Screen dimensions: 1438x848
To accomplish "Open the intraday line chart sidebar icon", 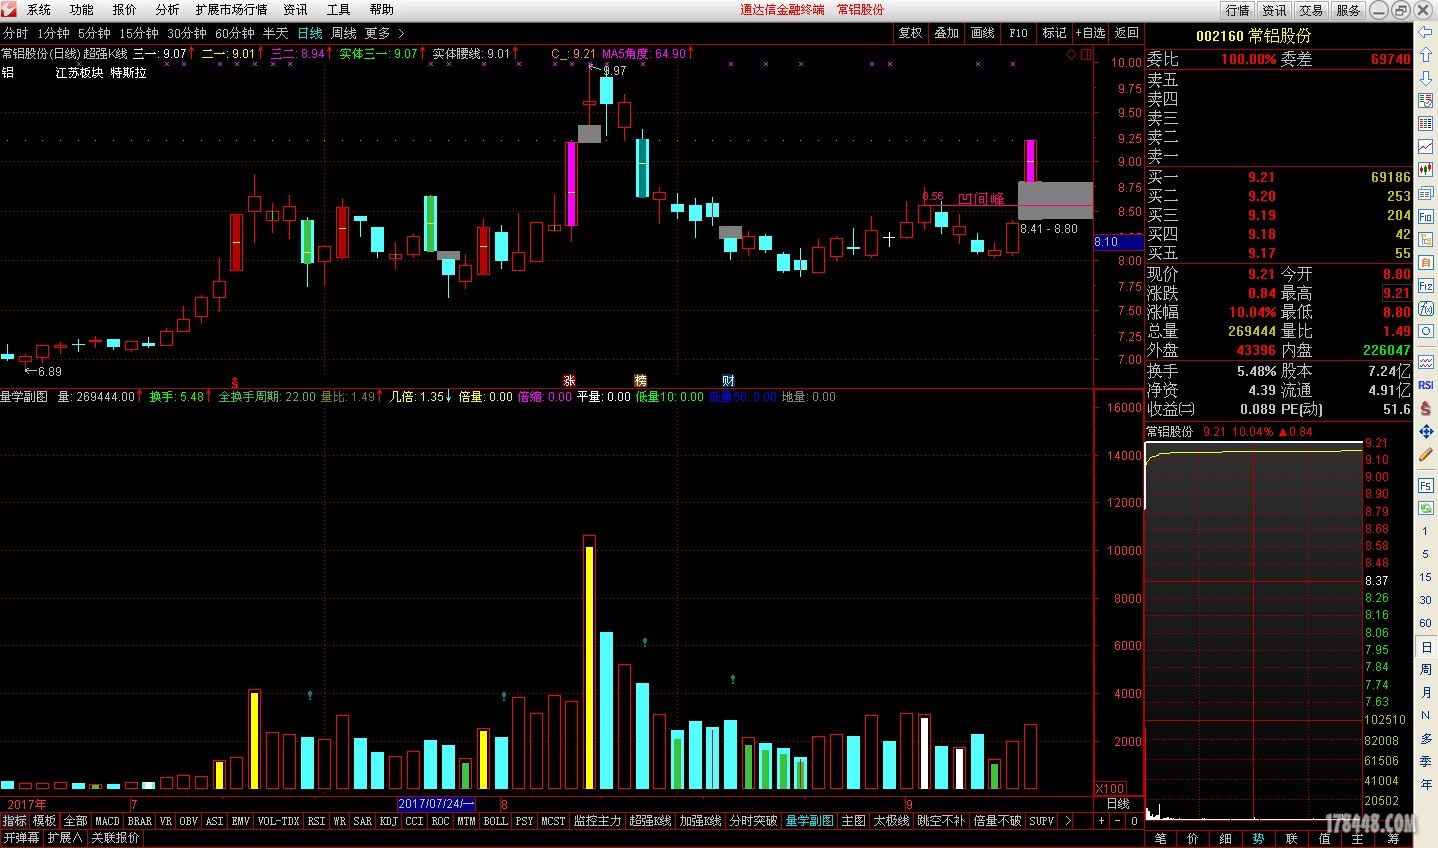I will coord(1426,147).
